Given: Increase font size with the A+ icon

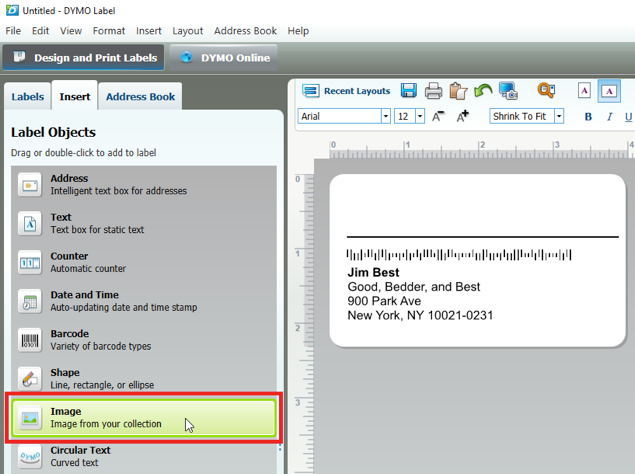Looking at the screenshot, I should [x=463, y=117].
